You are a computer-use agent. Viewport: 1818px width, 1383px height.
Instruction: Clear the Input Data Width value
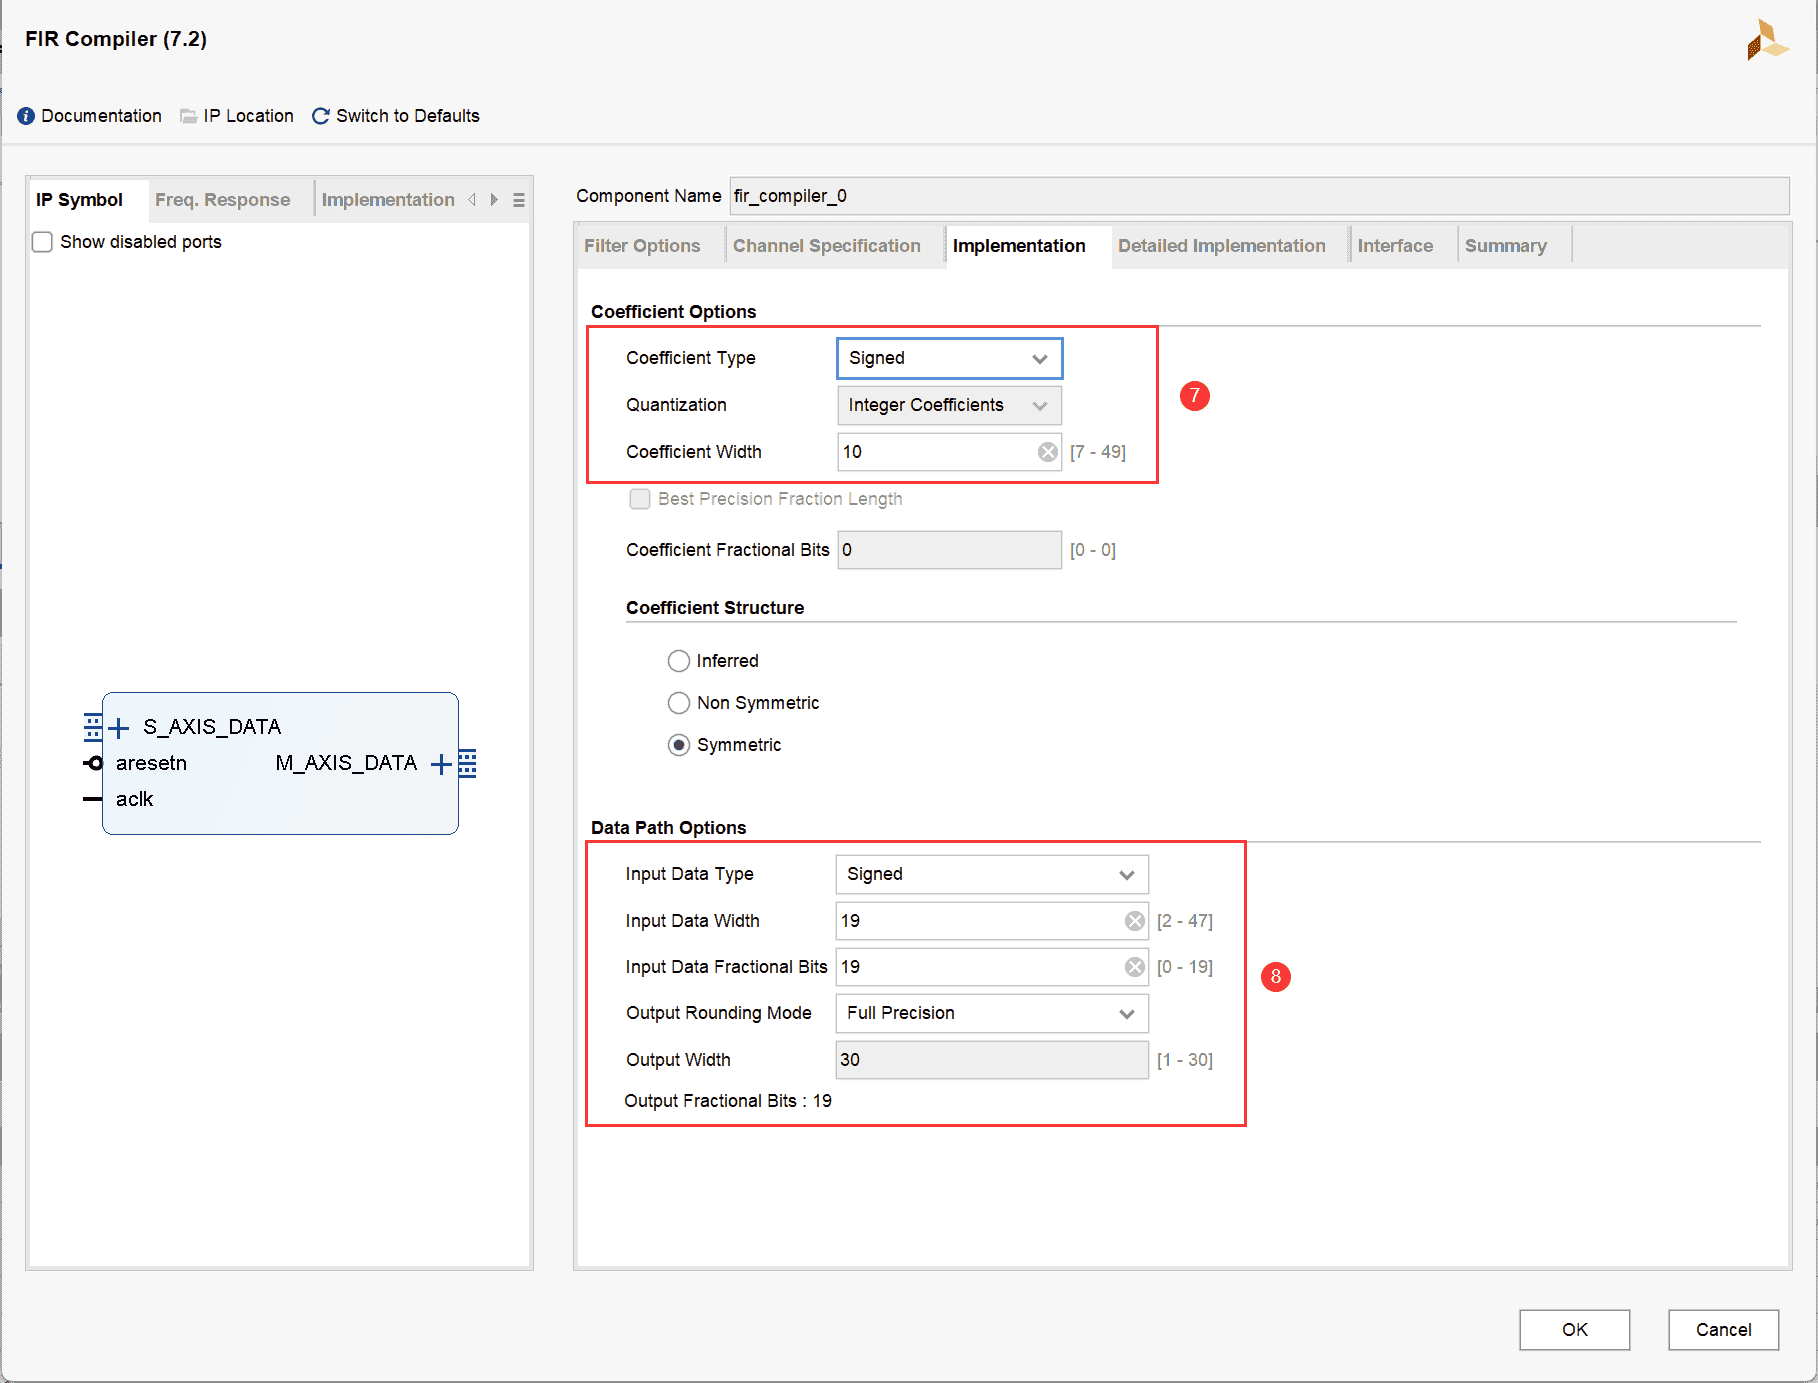[x=1134, y=921]
